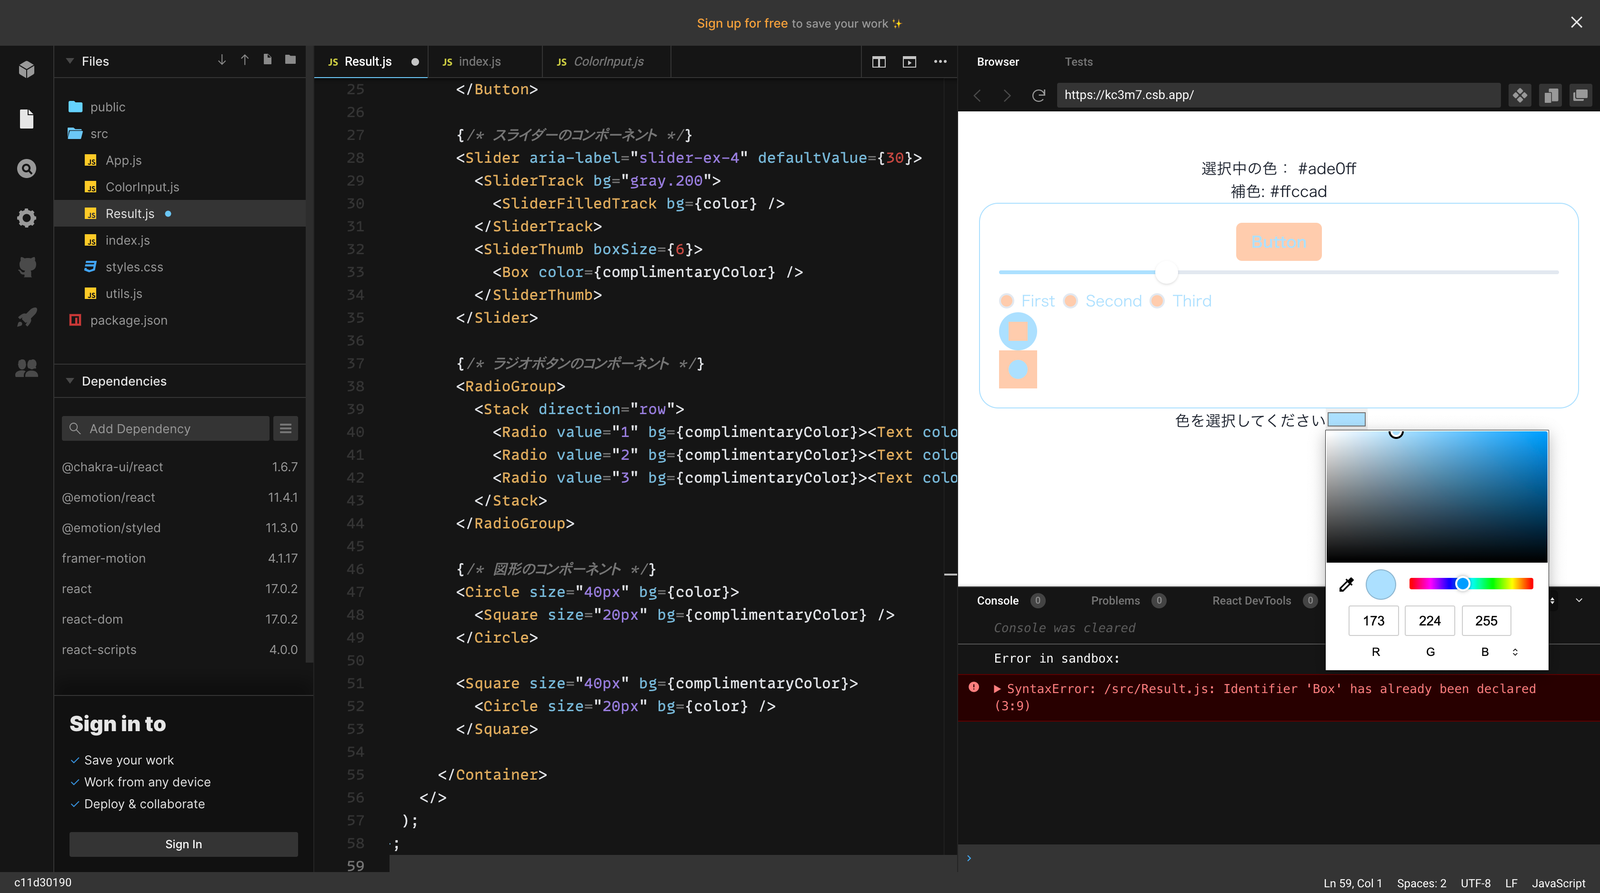The height and width of the screenshot is (893, 1600).
Task: Toggle the split editor layout icon
Action: [879, 62]
